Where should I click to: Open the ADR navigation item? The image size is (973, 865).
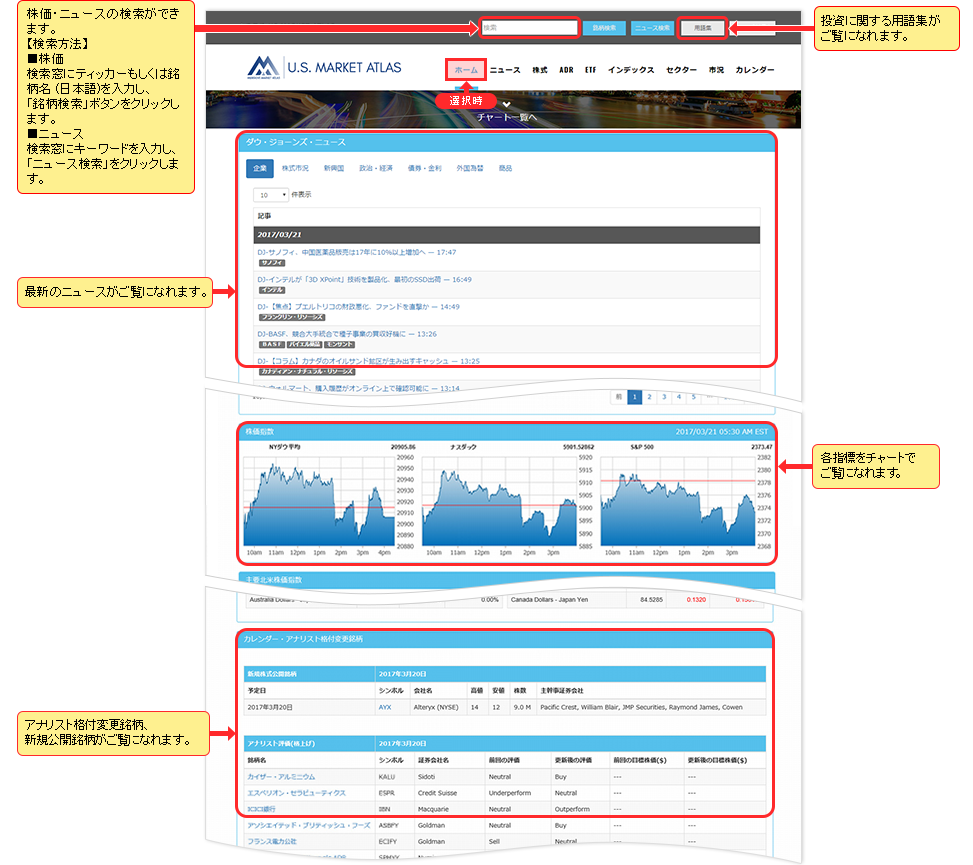566,70
